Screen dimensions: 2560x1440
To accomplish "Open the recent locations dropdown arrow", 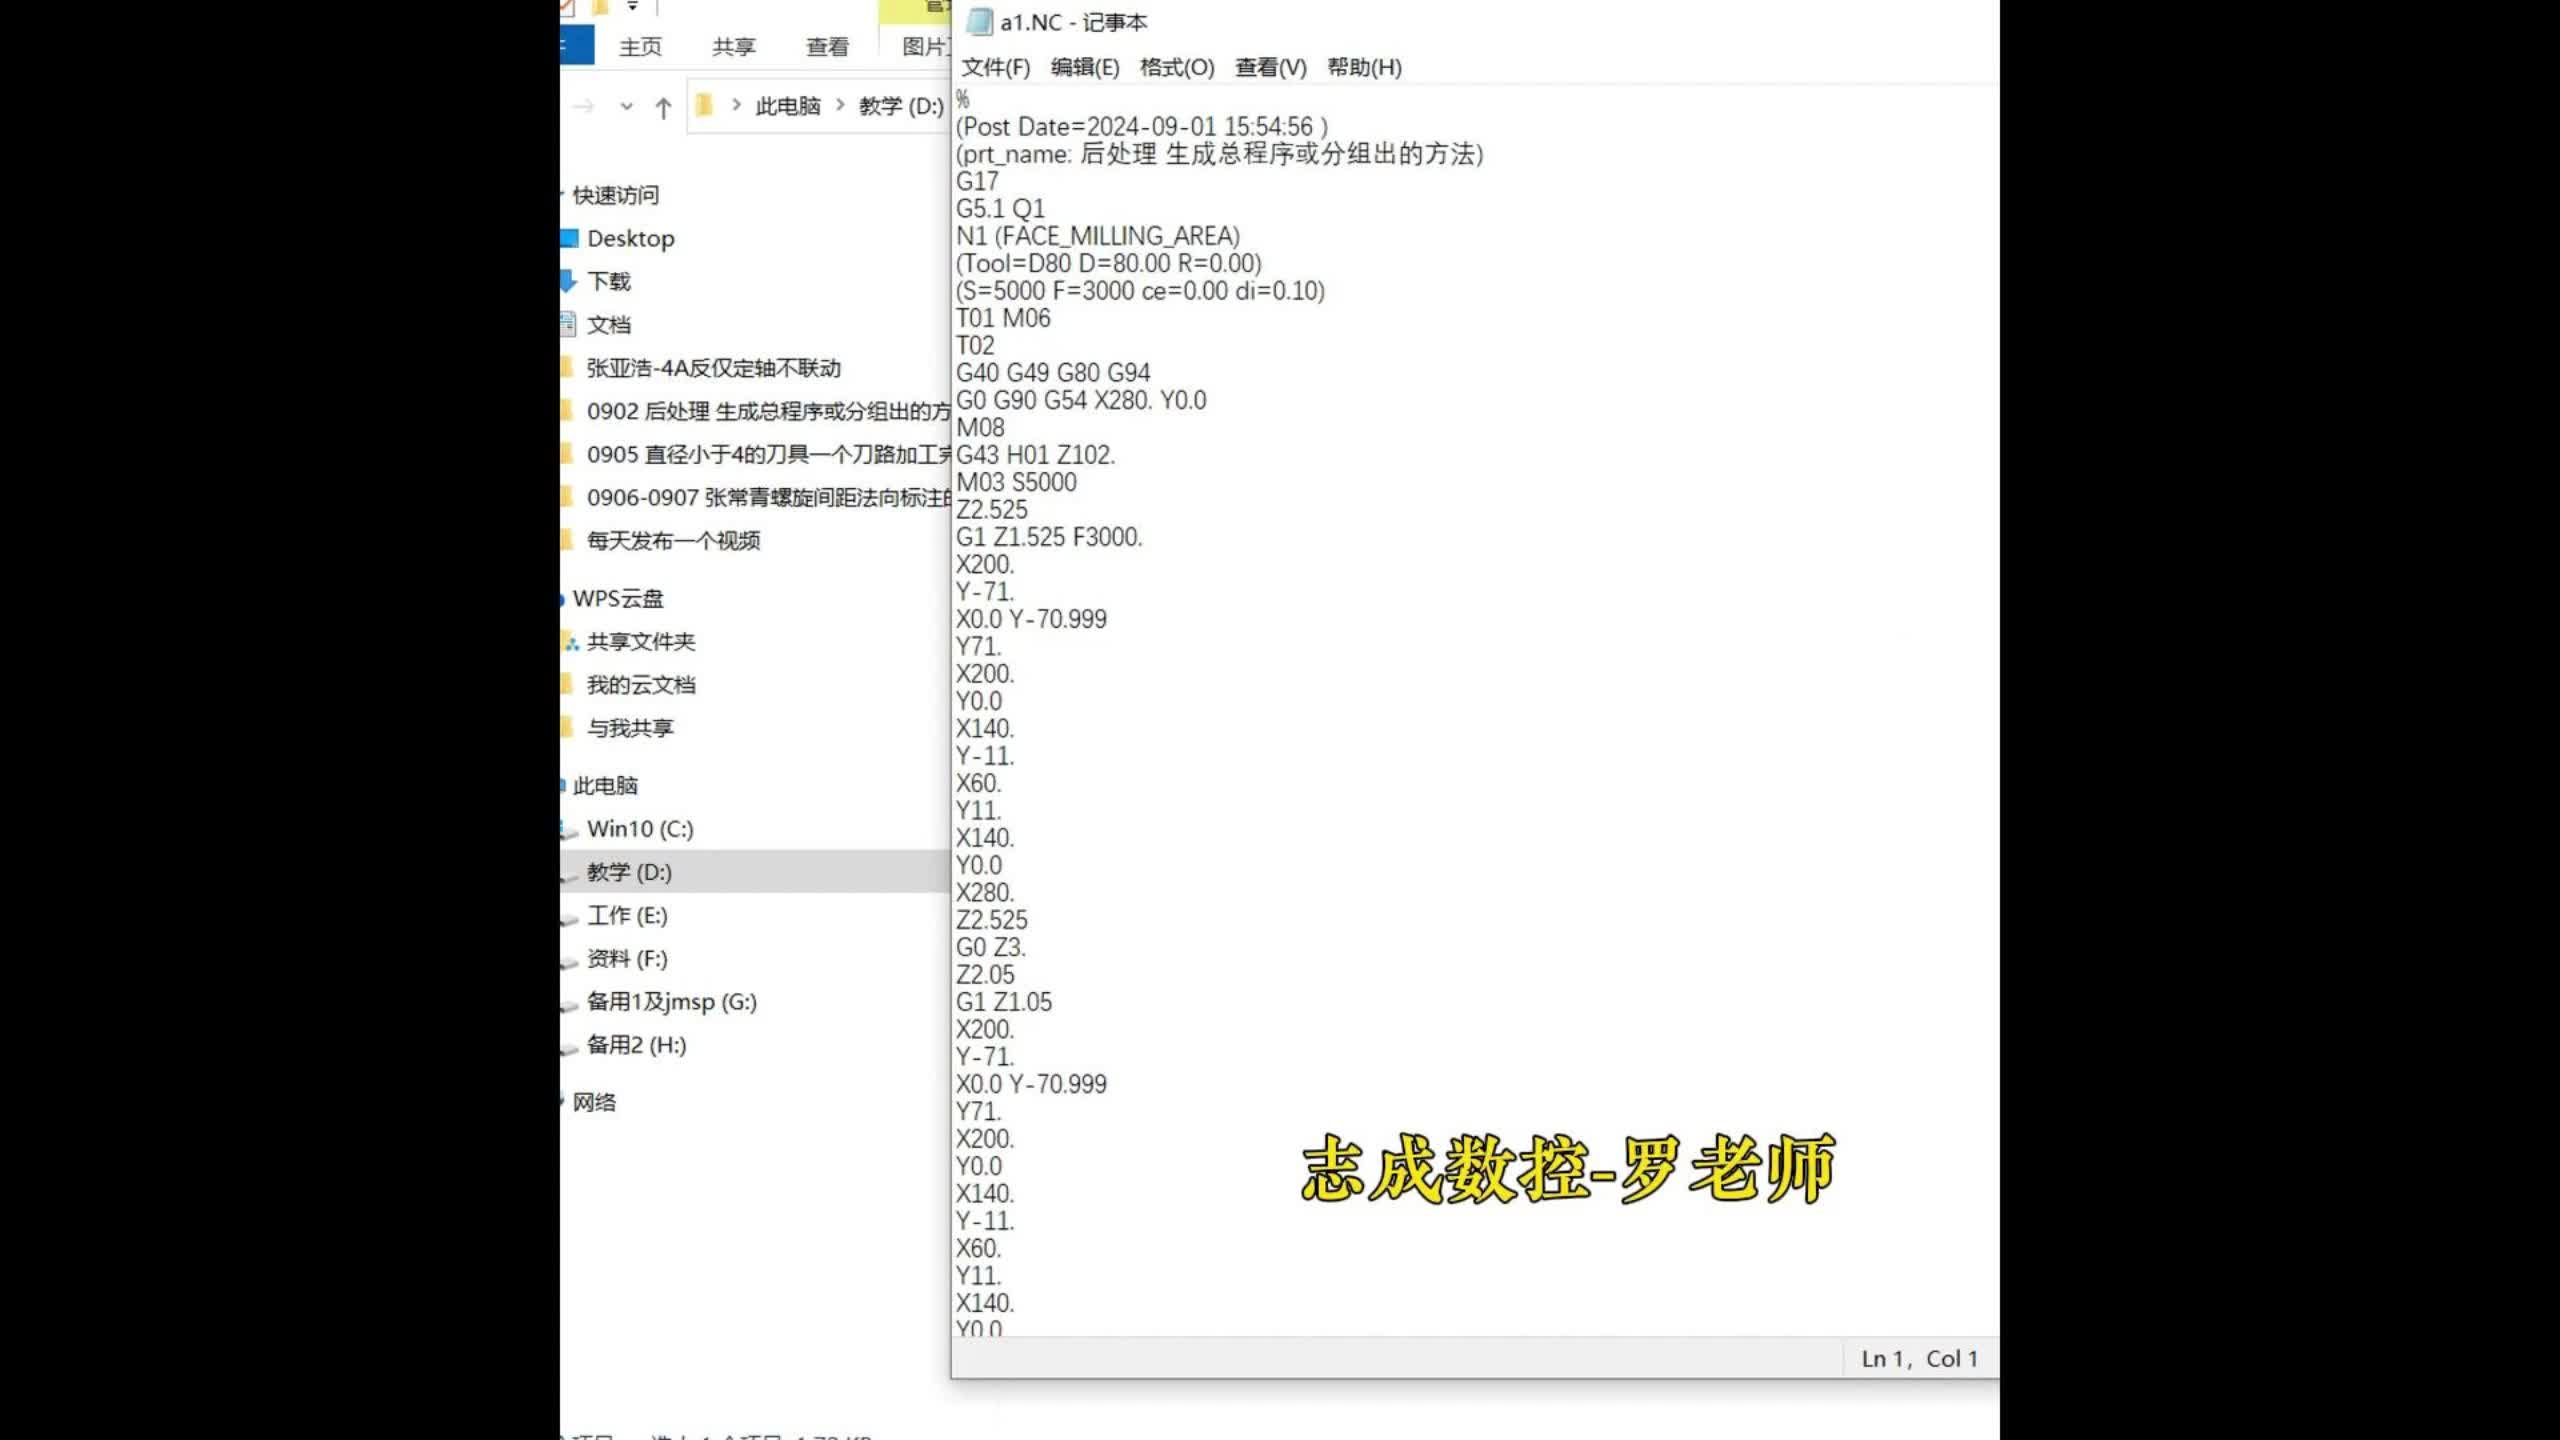I will tap(628, 106).
